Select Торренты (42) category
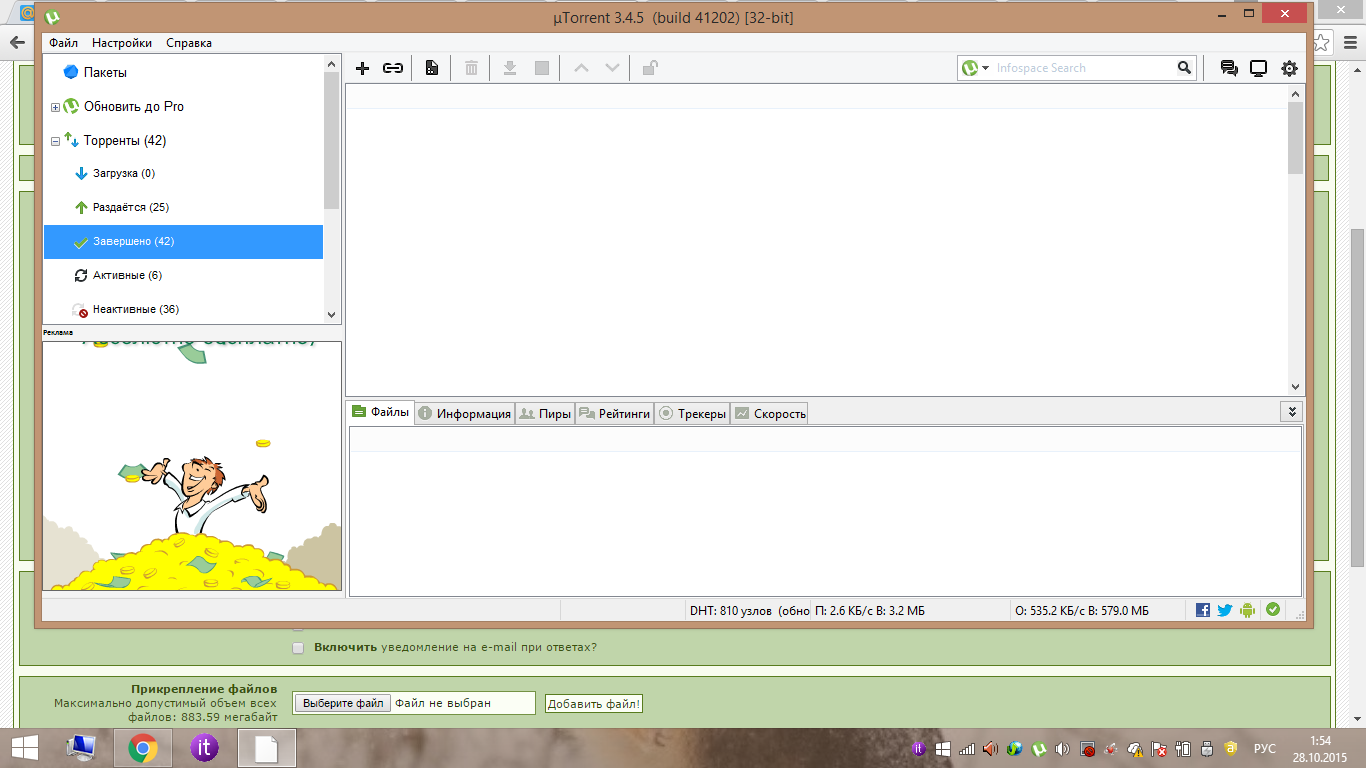Screen dimensions: 1366x768 [125, 141]
